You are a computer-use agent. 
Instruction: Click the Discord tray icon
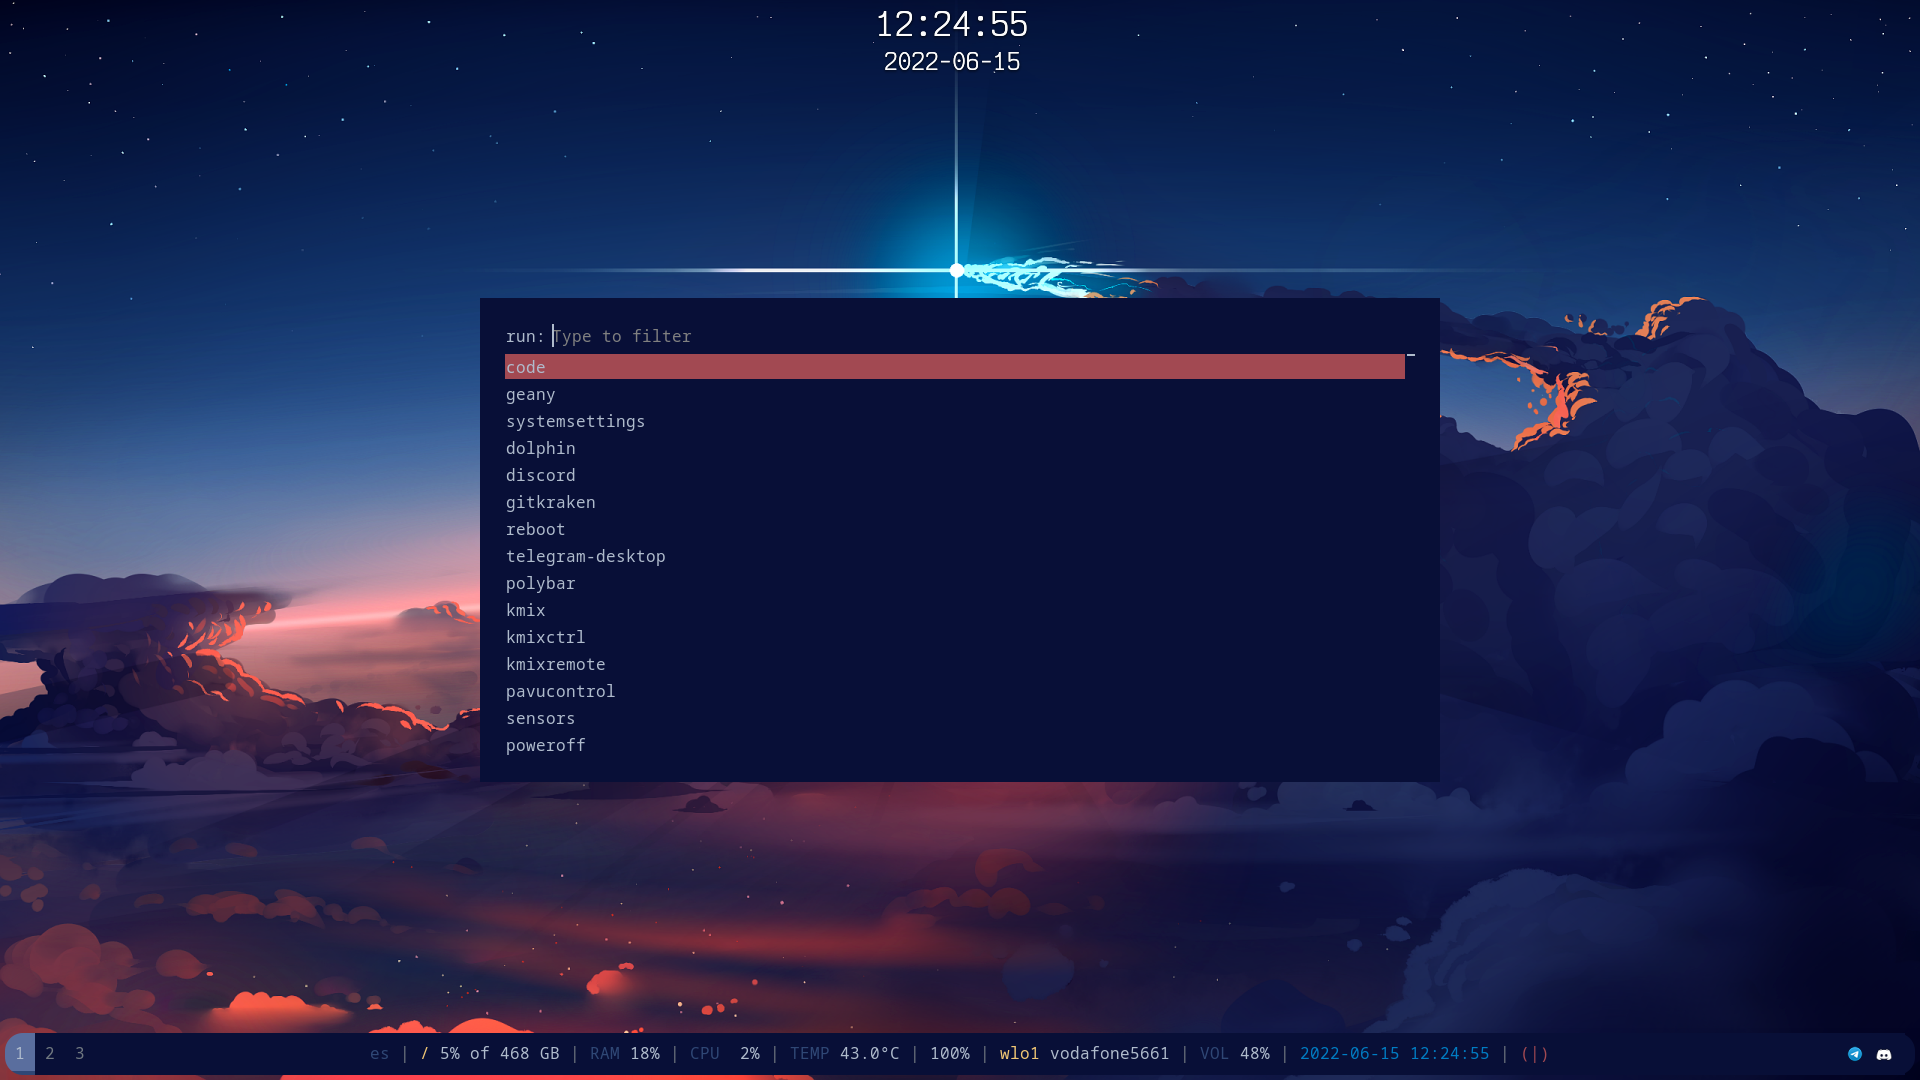tap(1884, 1054)
